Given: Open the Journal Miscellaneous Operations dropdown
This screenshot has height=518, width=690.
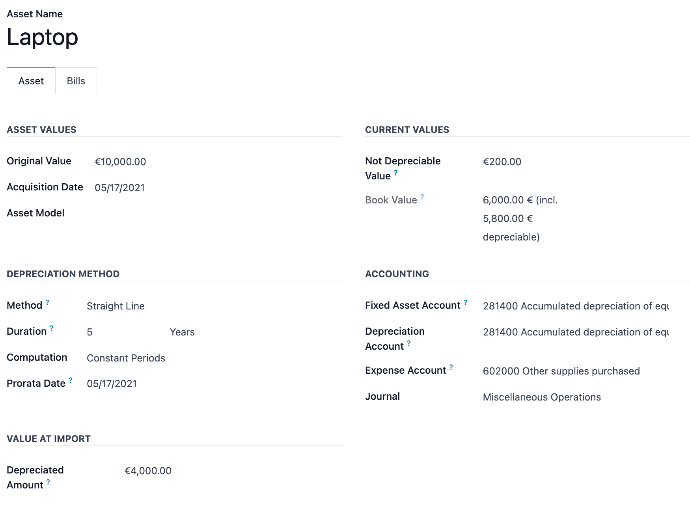Looking at the screenshot, I should click(x=542, y=397).
